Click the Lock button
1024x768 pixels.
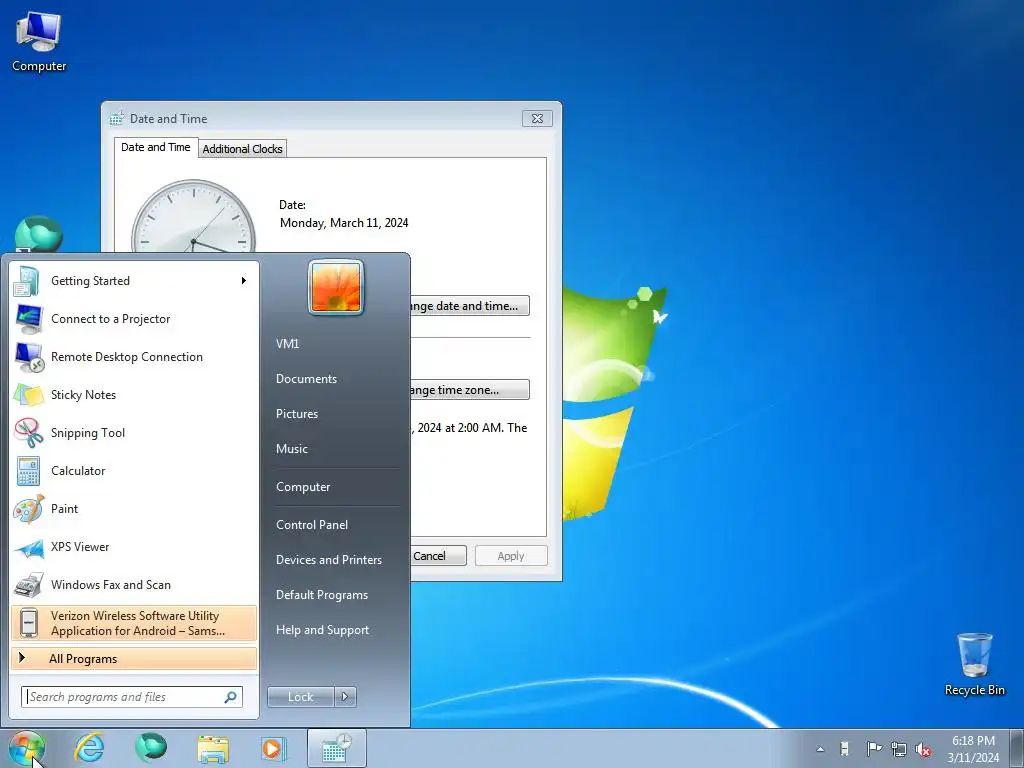pos(300,697)
